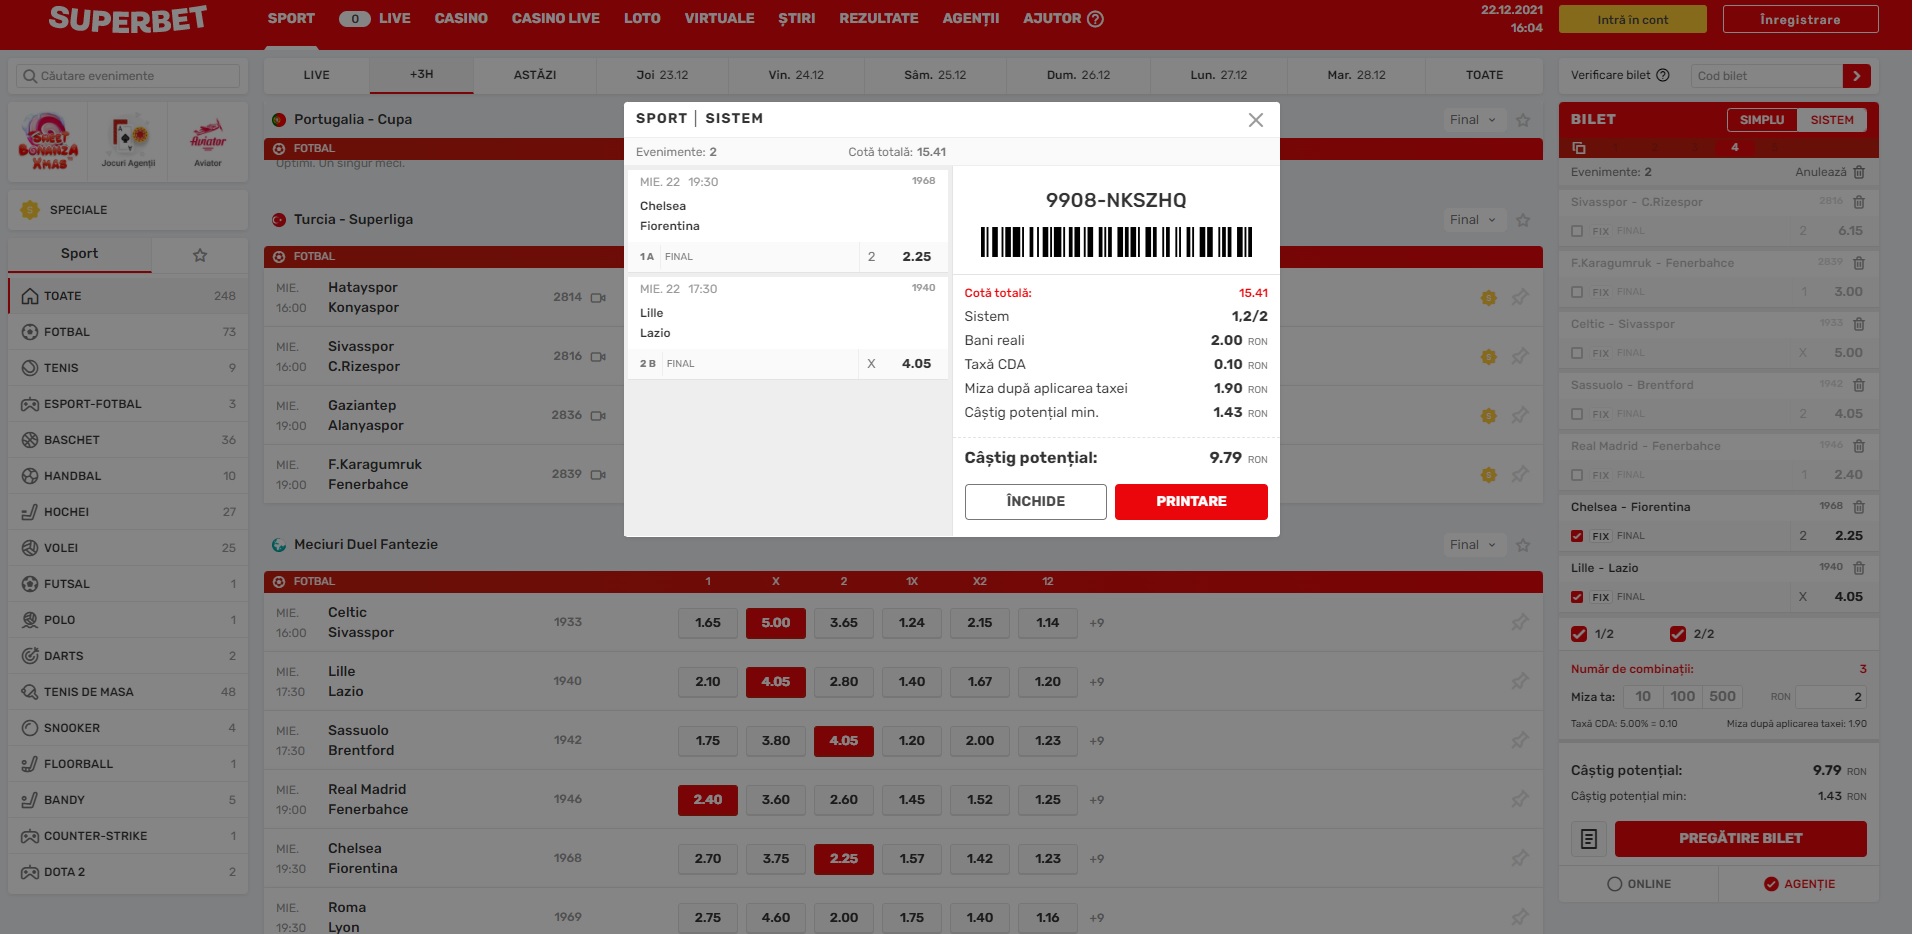Open Jocuri Agenții icon
Image resolution: width=1920 pixels, height=934 pixels.
click(x=128, y=141)
